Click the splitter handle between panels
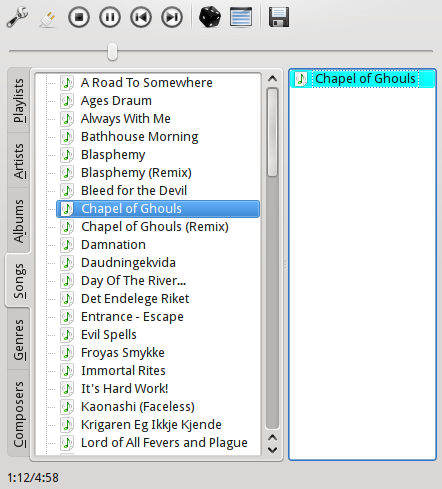 [x=286, y=265]
